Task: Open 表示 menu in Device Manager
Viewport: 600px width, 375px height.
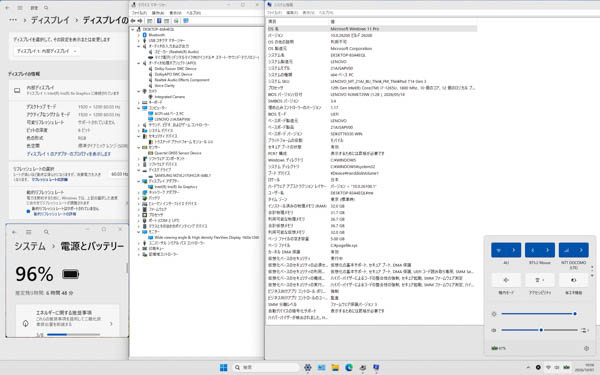Action: [175, 13]
